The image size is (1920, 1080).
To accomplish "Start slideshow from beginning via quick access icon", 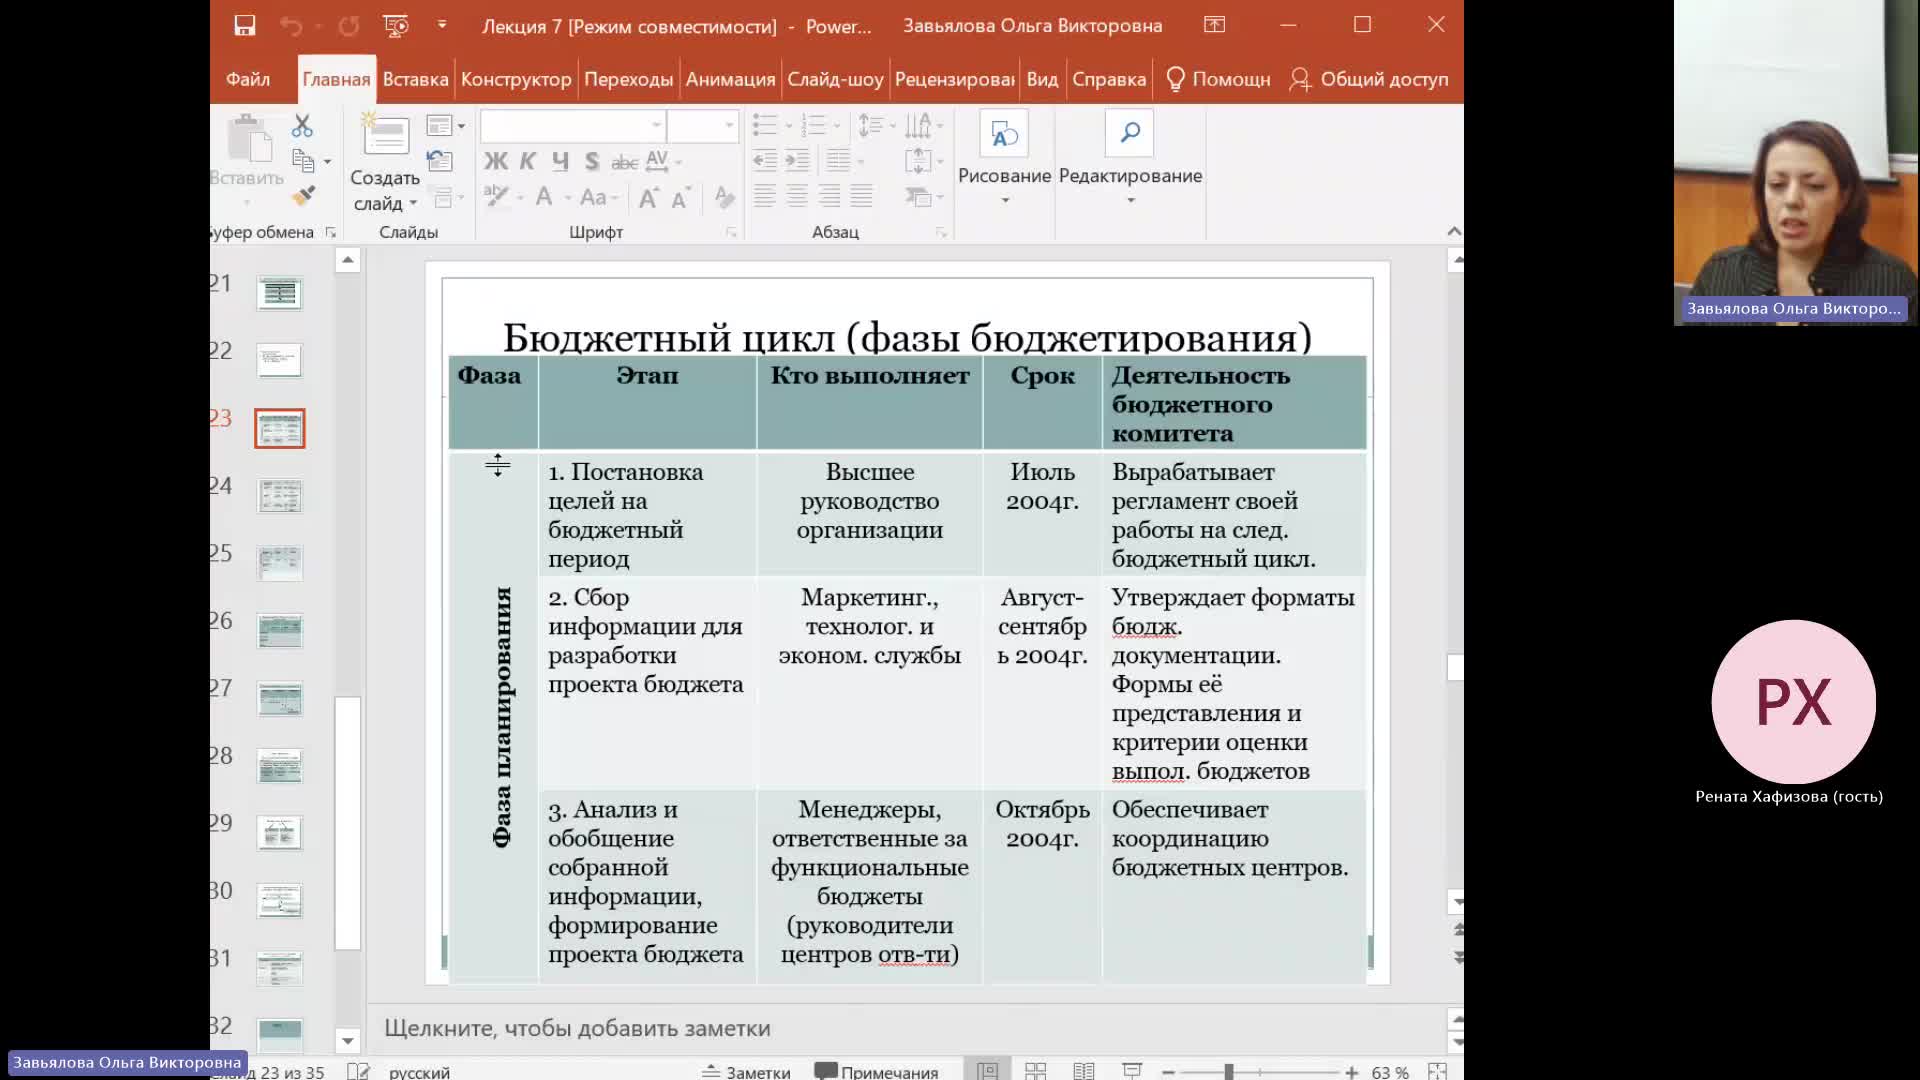I will pyautogui.click(x=396, y=26).
